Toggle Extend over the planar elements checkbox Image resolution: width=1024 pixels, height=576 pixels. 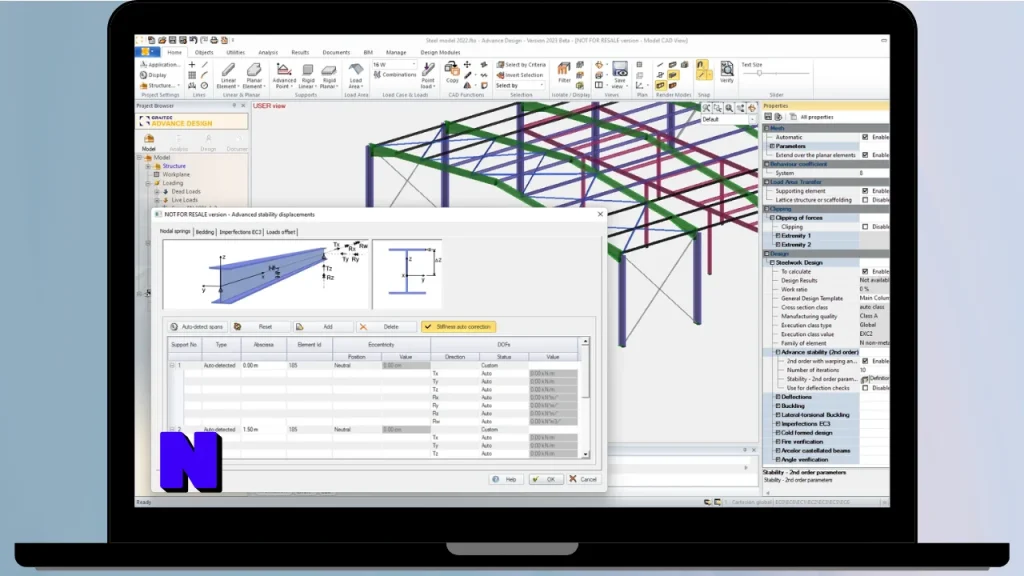[x=865, y=155]
